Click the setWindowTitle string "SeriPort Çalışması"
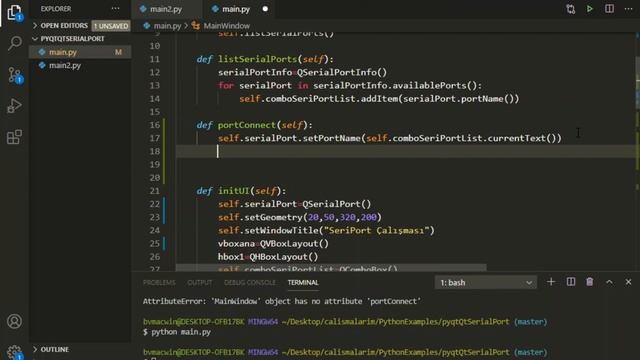This screenshot has height=360, width=640. (x=376, y=230)
